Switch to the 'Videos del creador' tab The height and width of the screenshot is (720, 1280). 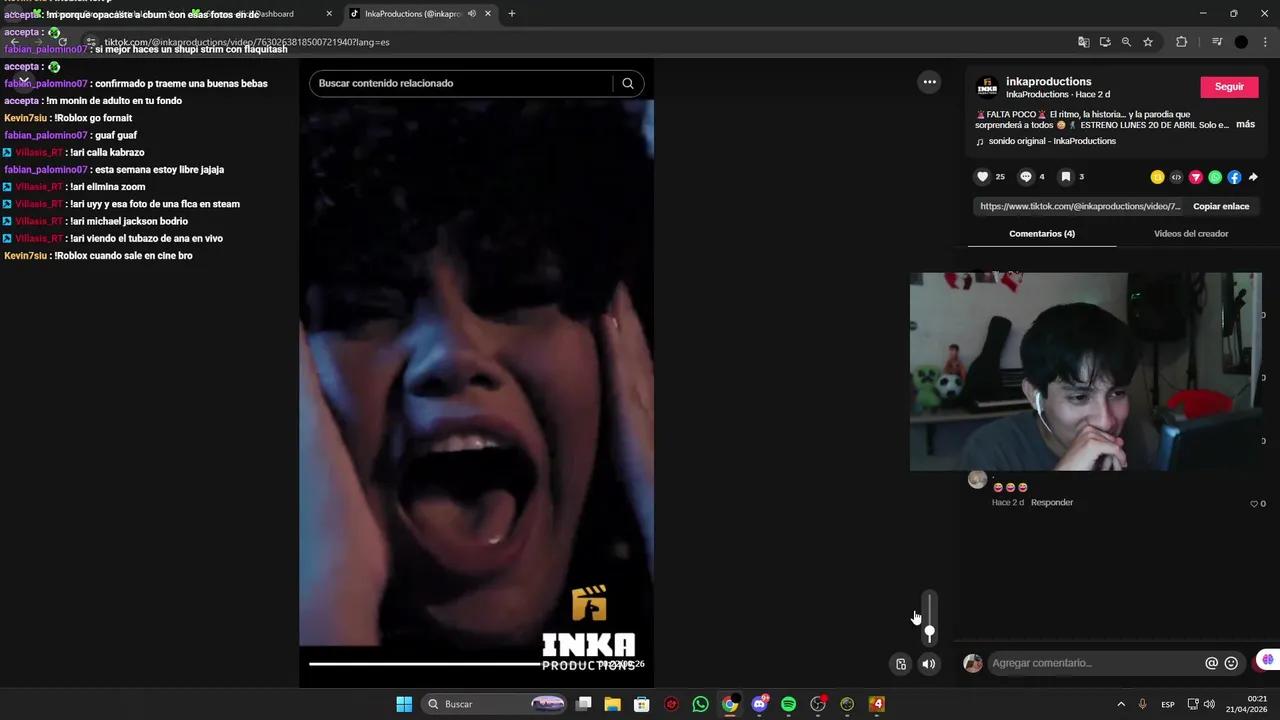click(x=1190, y=233)
